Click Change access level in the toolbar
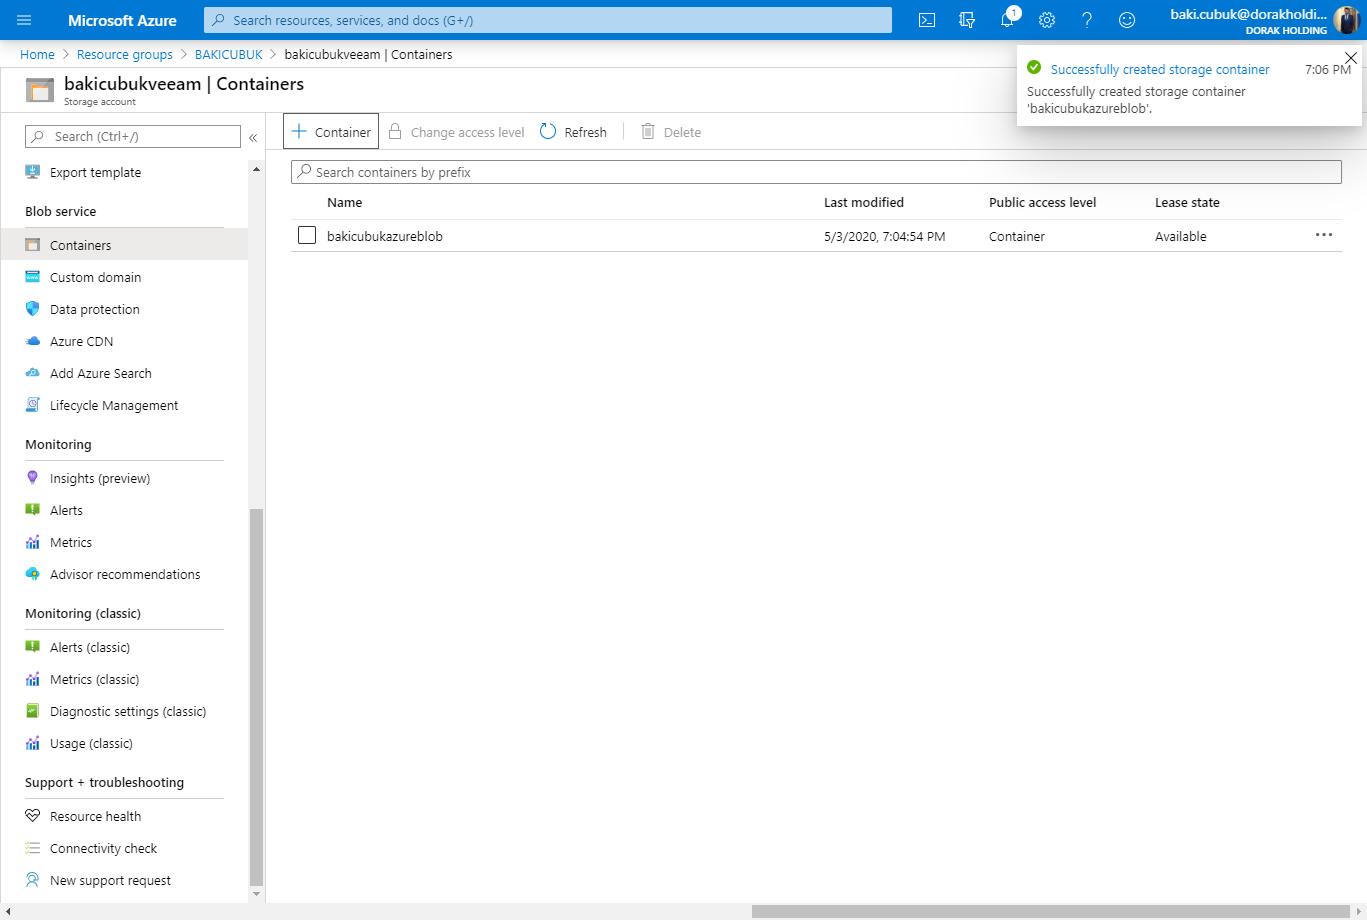Screen dimensions: 1367x920 pos(456,132)
